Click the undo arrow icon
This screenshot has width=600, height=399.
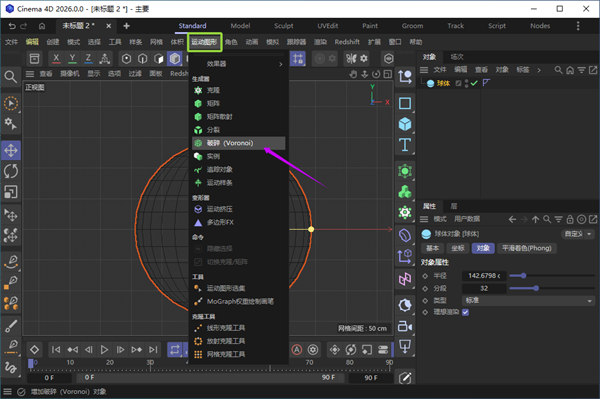tap(12, 26)
